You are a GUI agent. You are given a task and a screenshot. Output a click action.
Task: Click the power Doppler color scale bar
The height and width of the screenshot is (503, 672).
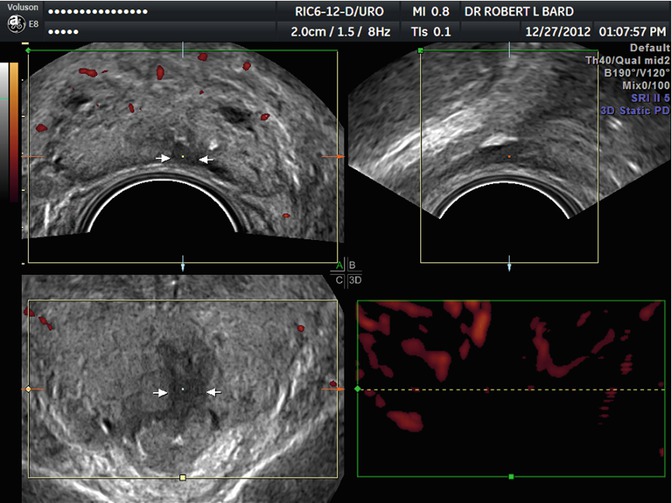click(13, 130)
